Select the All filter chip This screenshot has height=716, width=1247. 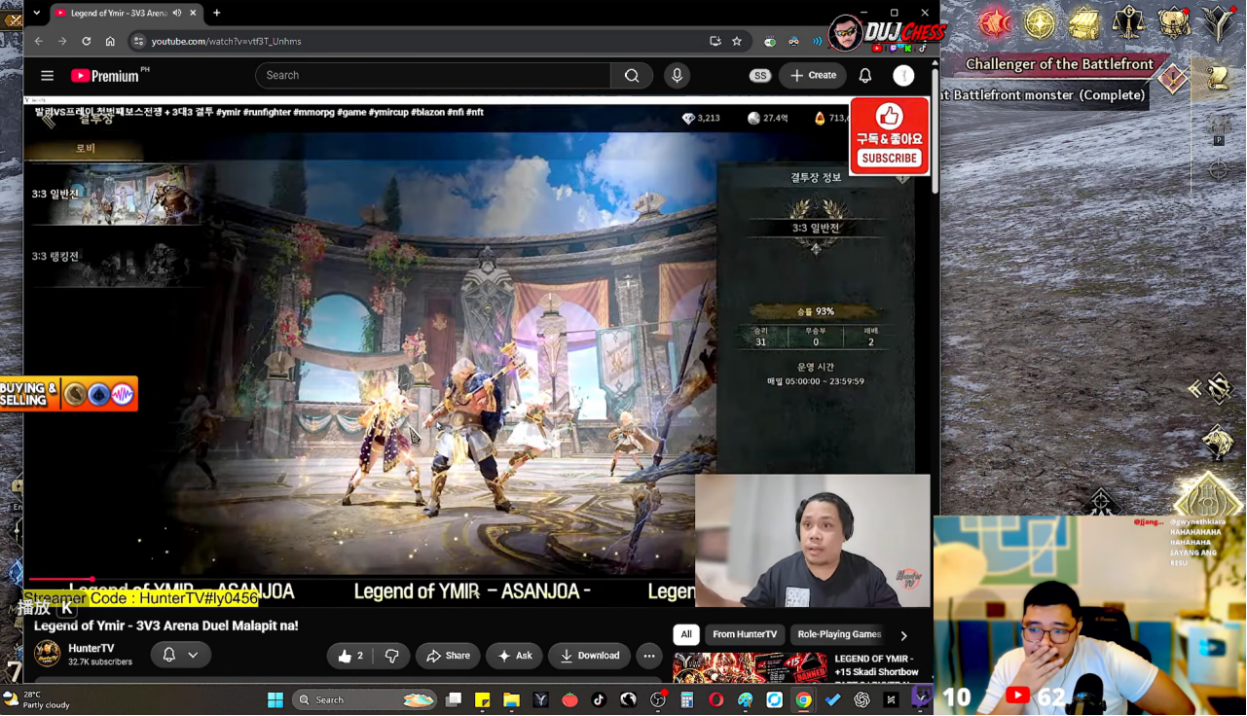click(x=686, y=634)
